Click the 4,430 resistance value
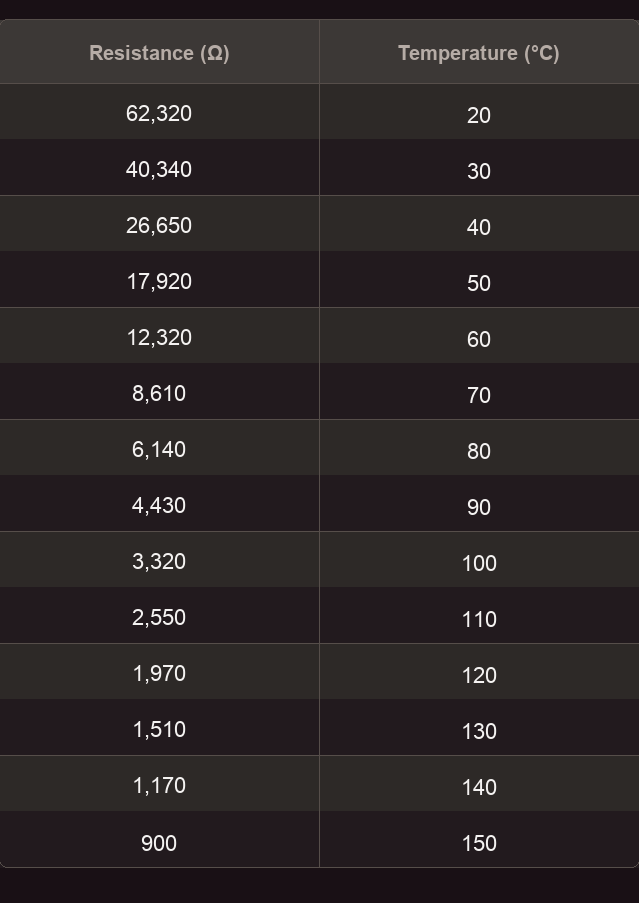639x904 pixels. click(159, 505)
